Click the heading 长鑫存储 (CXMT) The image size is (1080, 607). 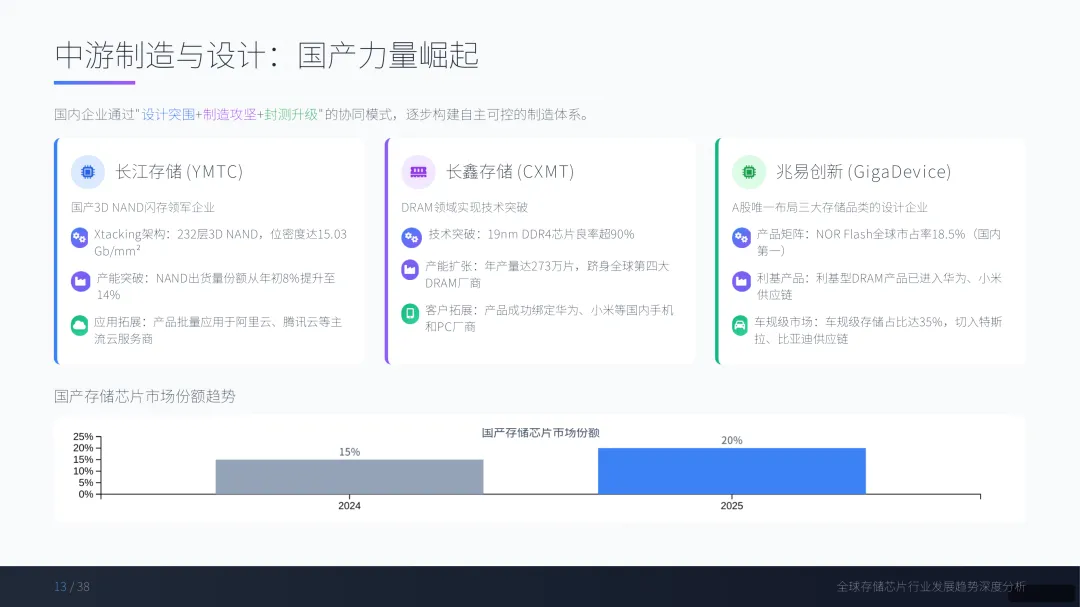pyautogui.click(x=510, y=172)
